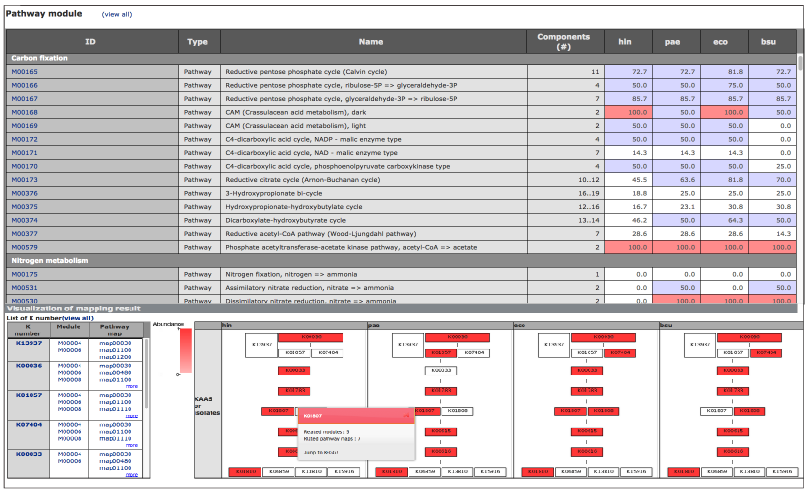809x491 pixels.
Task: Click the eco column header
Action: pos(724,42)
